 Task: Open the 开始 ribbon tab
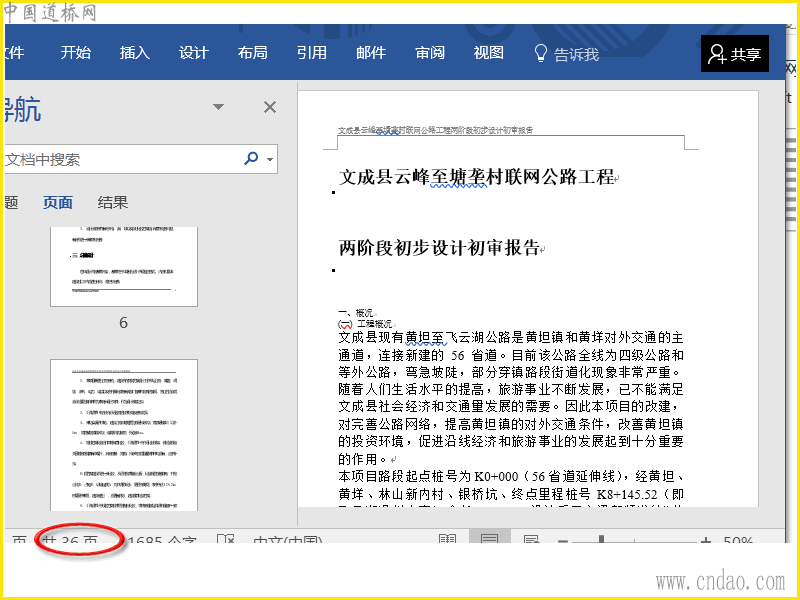tap(76, 53)
